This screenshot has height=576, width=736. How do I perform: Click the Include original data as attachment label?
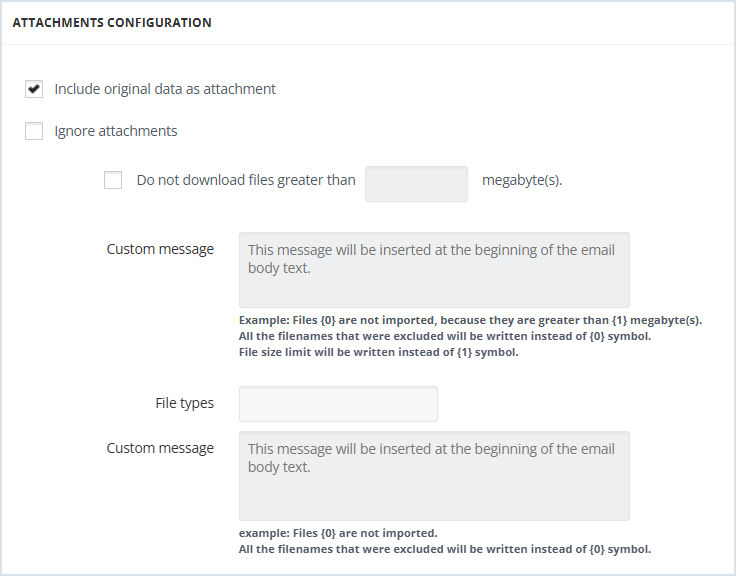point(165,89)
